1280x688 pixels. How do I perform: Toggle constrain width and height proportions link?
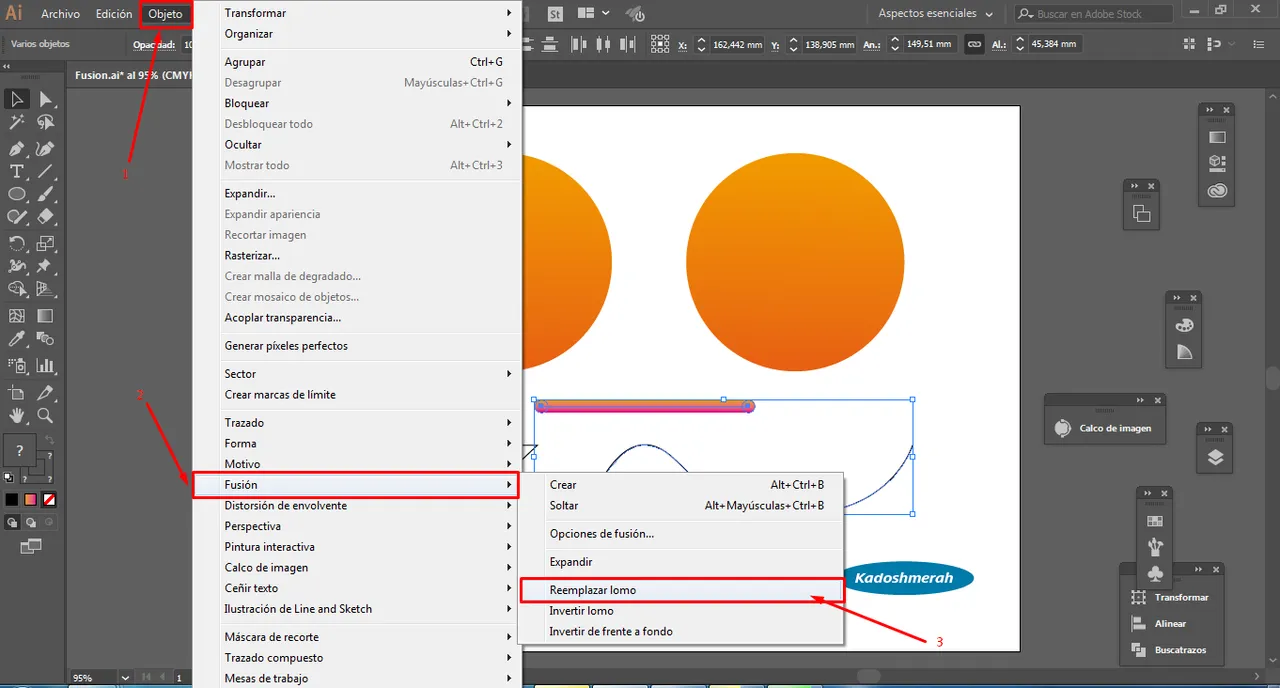point(973,45)
